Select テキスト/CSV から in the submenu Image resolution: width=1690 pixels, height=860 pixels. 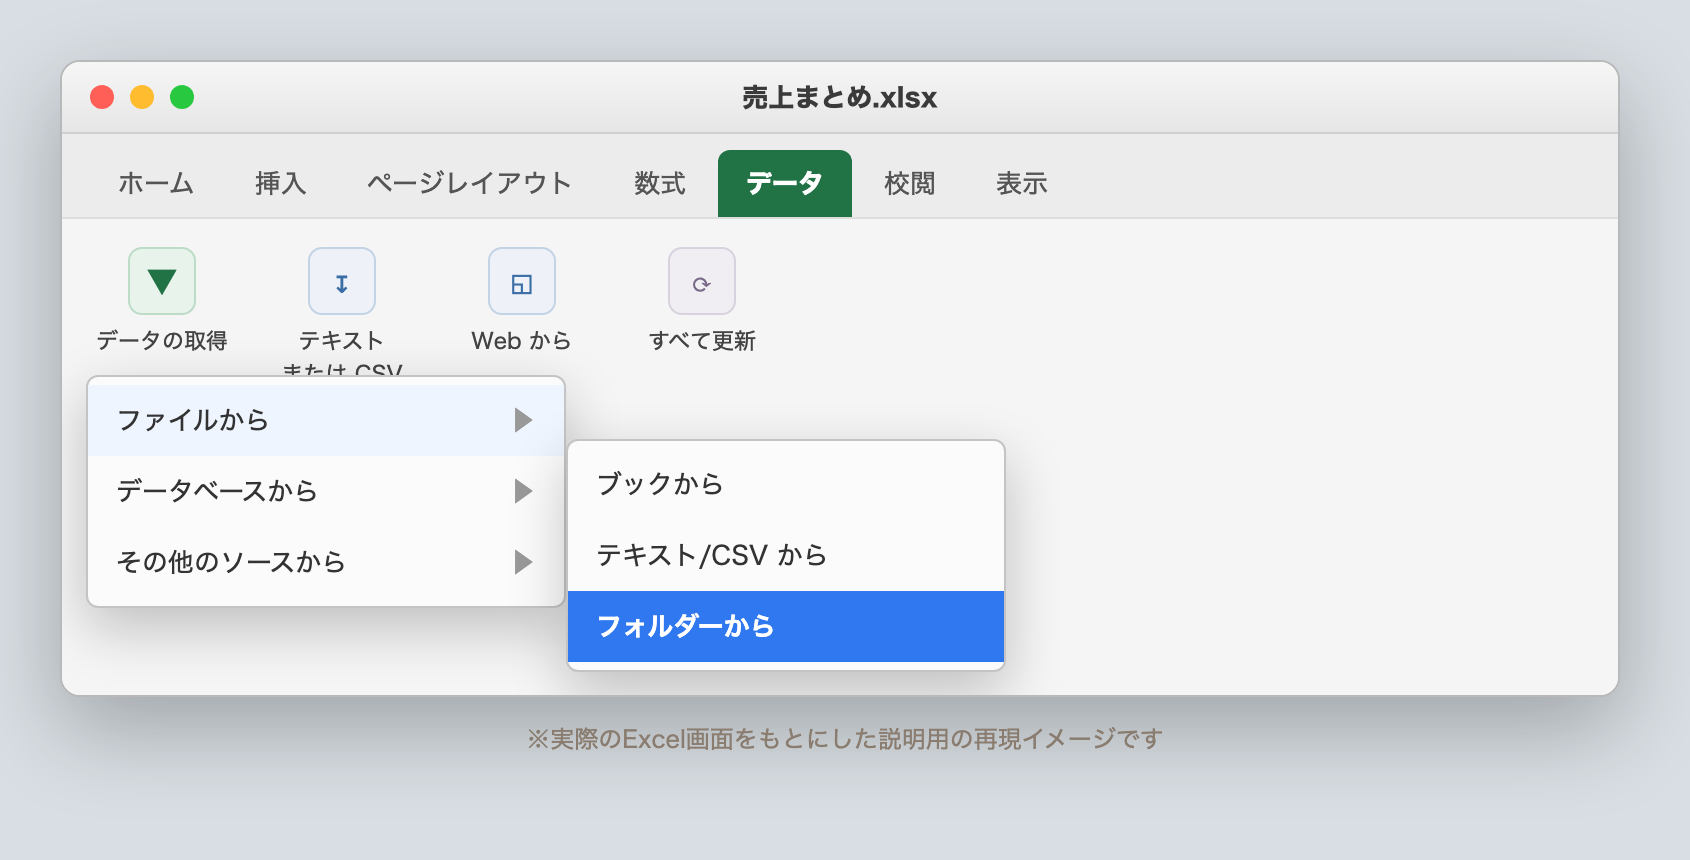tap(786, 555)
